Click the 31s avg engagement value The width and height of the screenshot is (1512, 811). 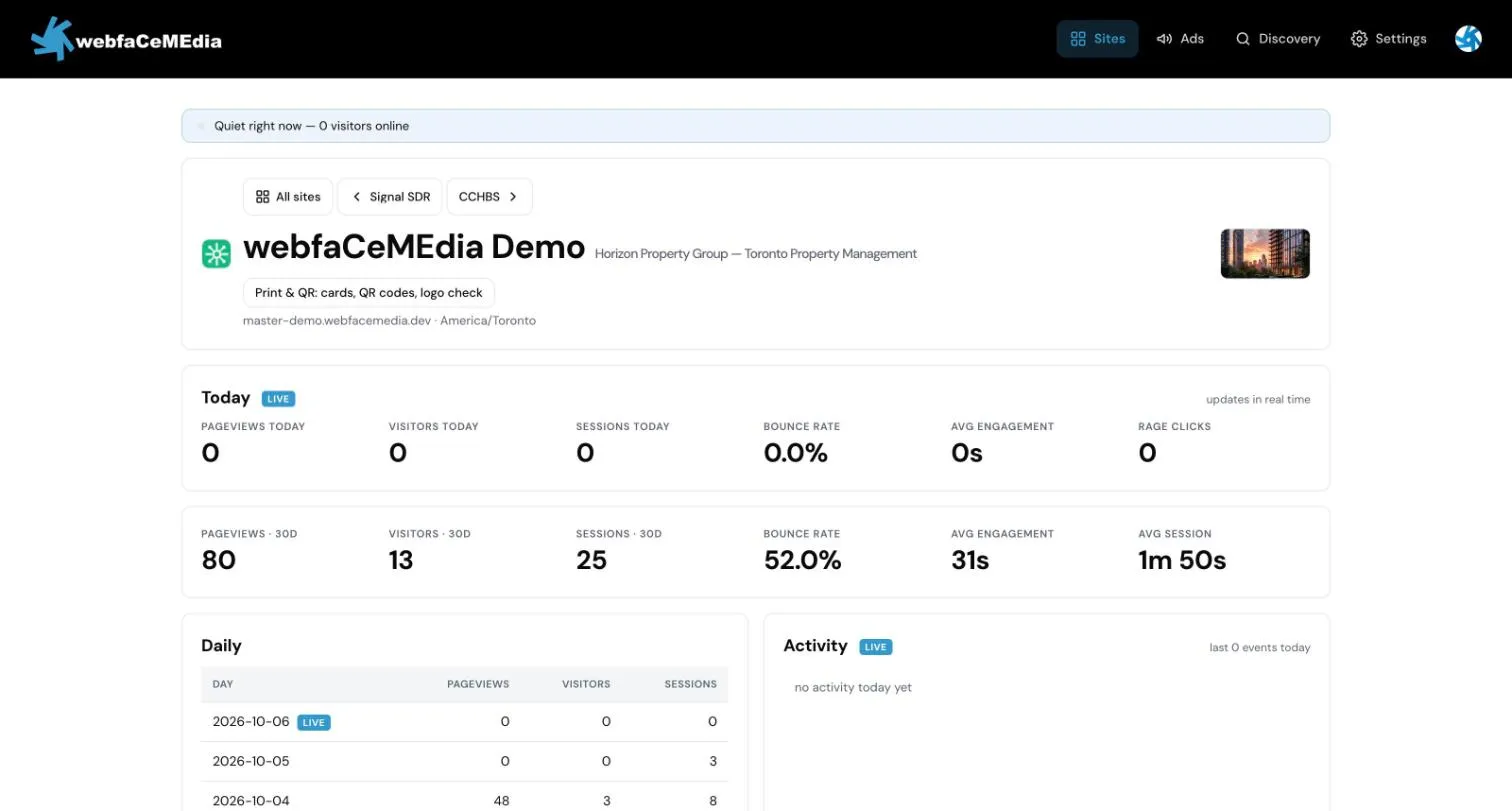[970, 561]
